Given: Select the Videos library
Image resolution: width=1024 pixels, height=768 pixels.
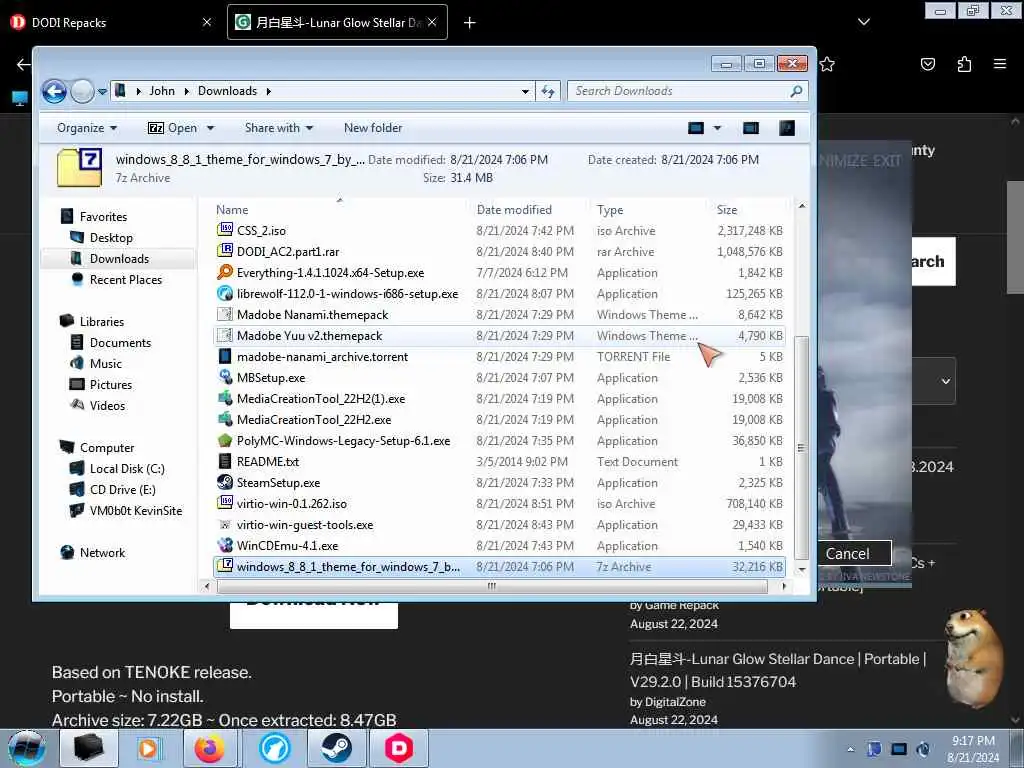Looking at the screenshot, I should (107, 406).
